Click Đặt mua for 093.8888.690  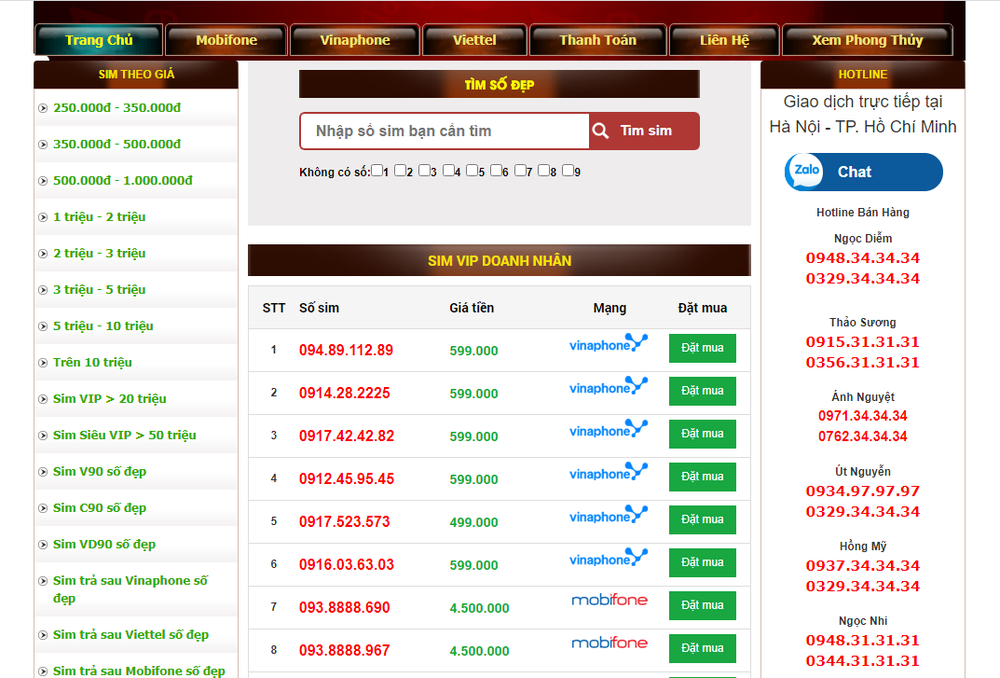click(x=702, y=605)
